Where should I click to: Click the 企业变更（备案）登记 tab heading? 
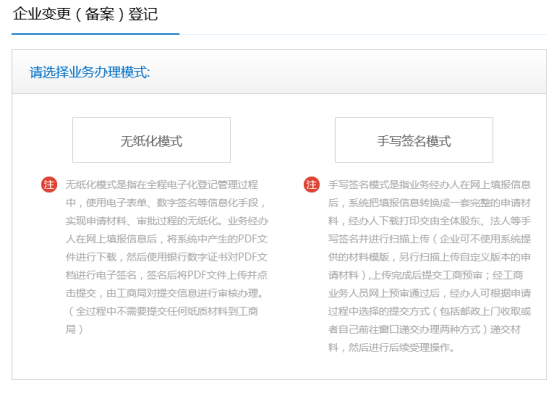pos(85,14)
